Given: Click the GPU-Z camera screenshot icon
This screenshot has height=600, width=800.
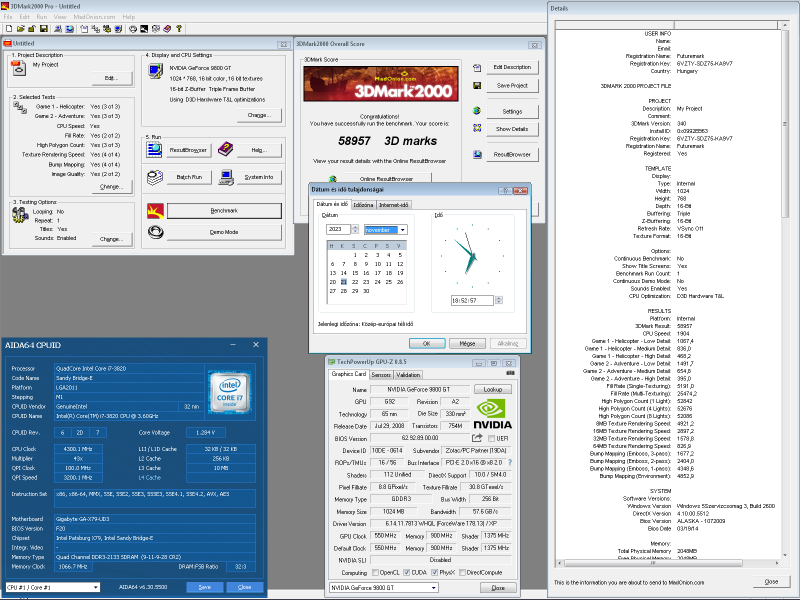Looking at the screenshot, I should [x=510, y=374].
